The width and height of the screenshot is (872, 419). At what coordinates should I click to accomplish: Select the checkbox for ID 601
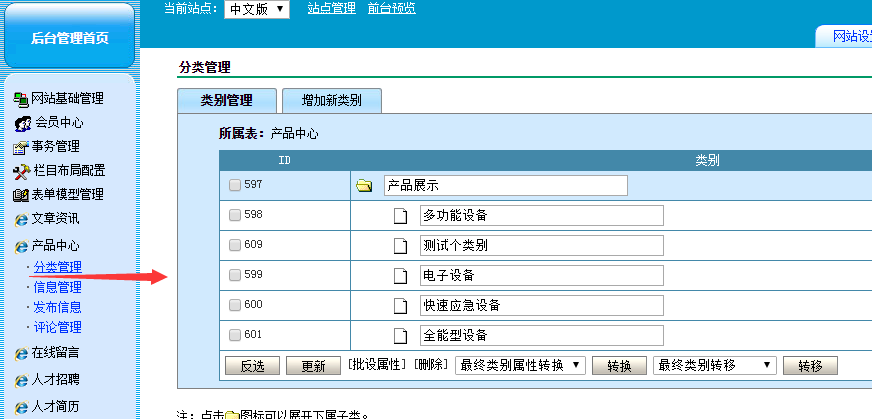[235, 335]
